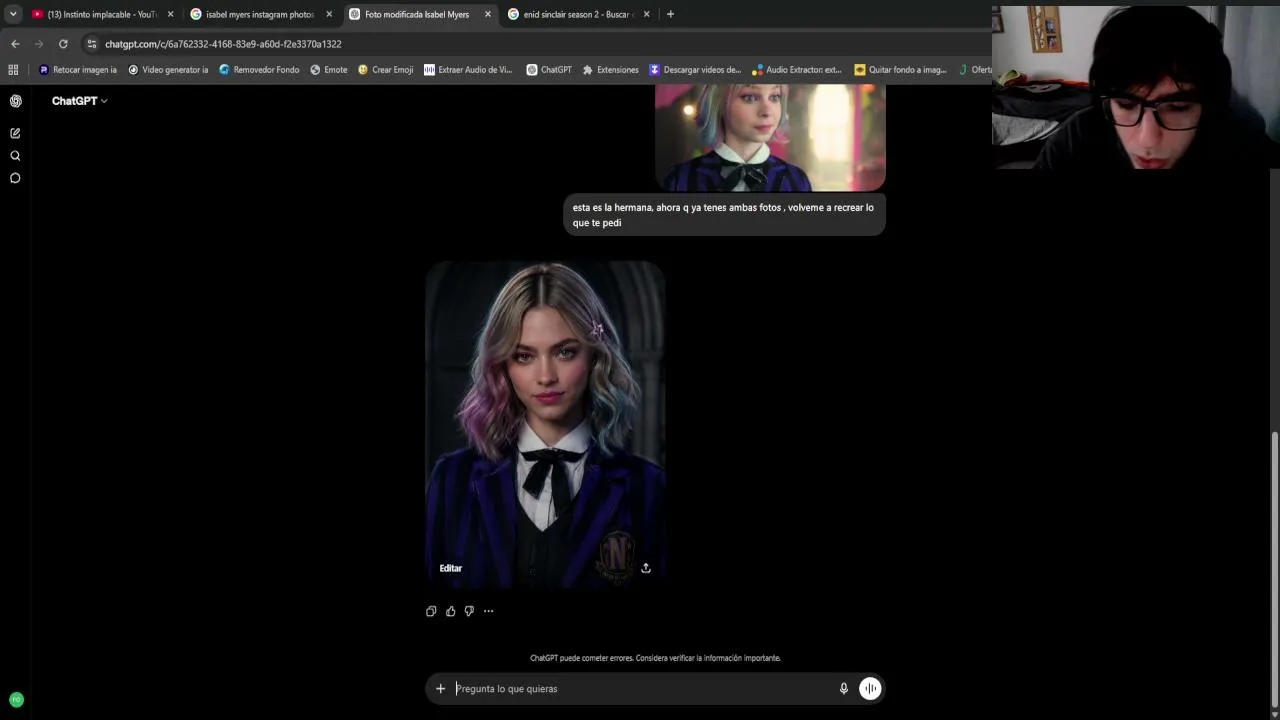
Task: Click the user message 'esta es la hermana...'
Action: tap(724, 215)
